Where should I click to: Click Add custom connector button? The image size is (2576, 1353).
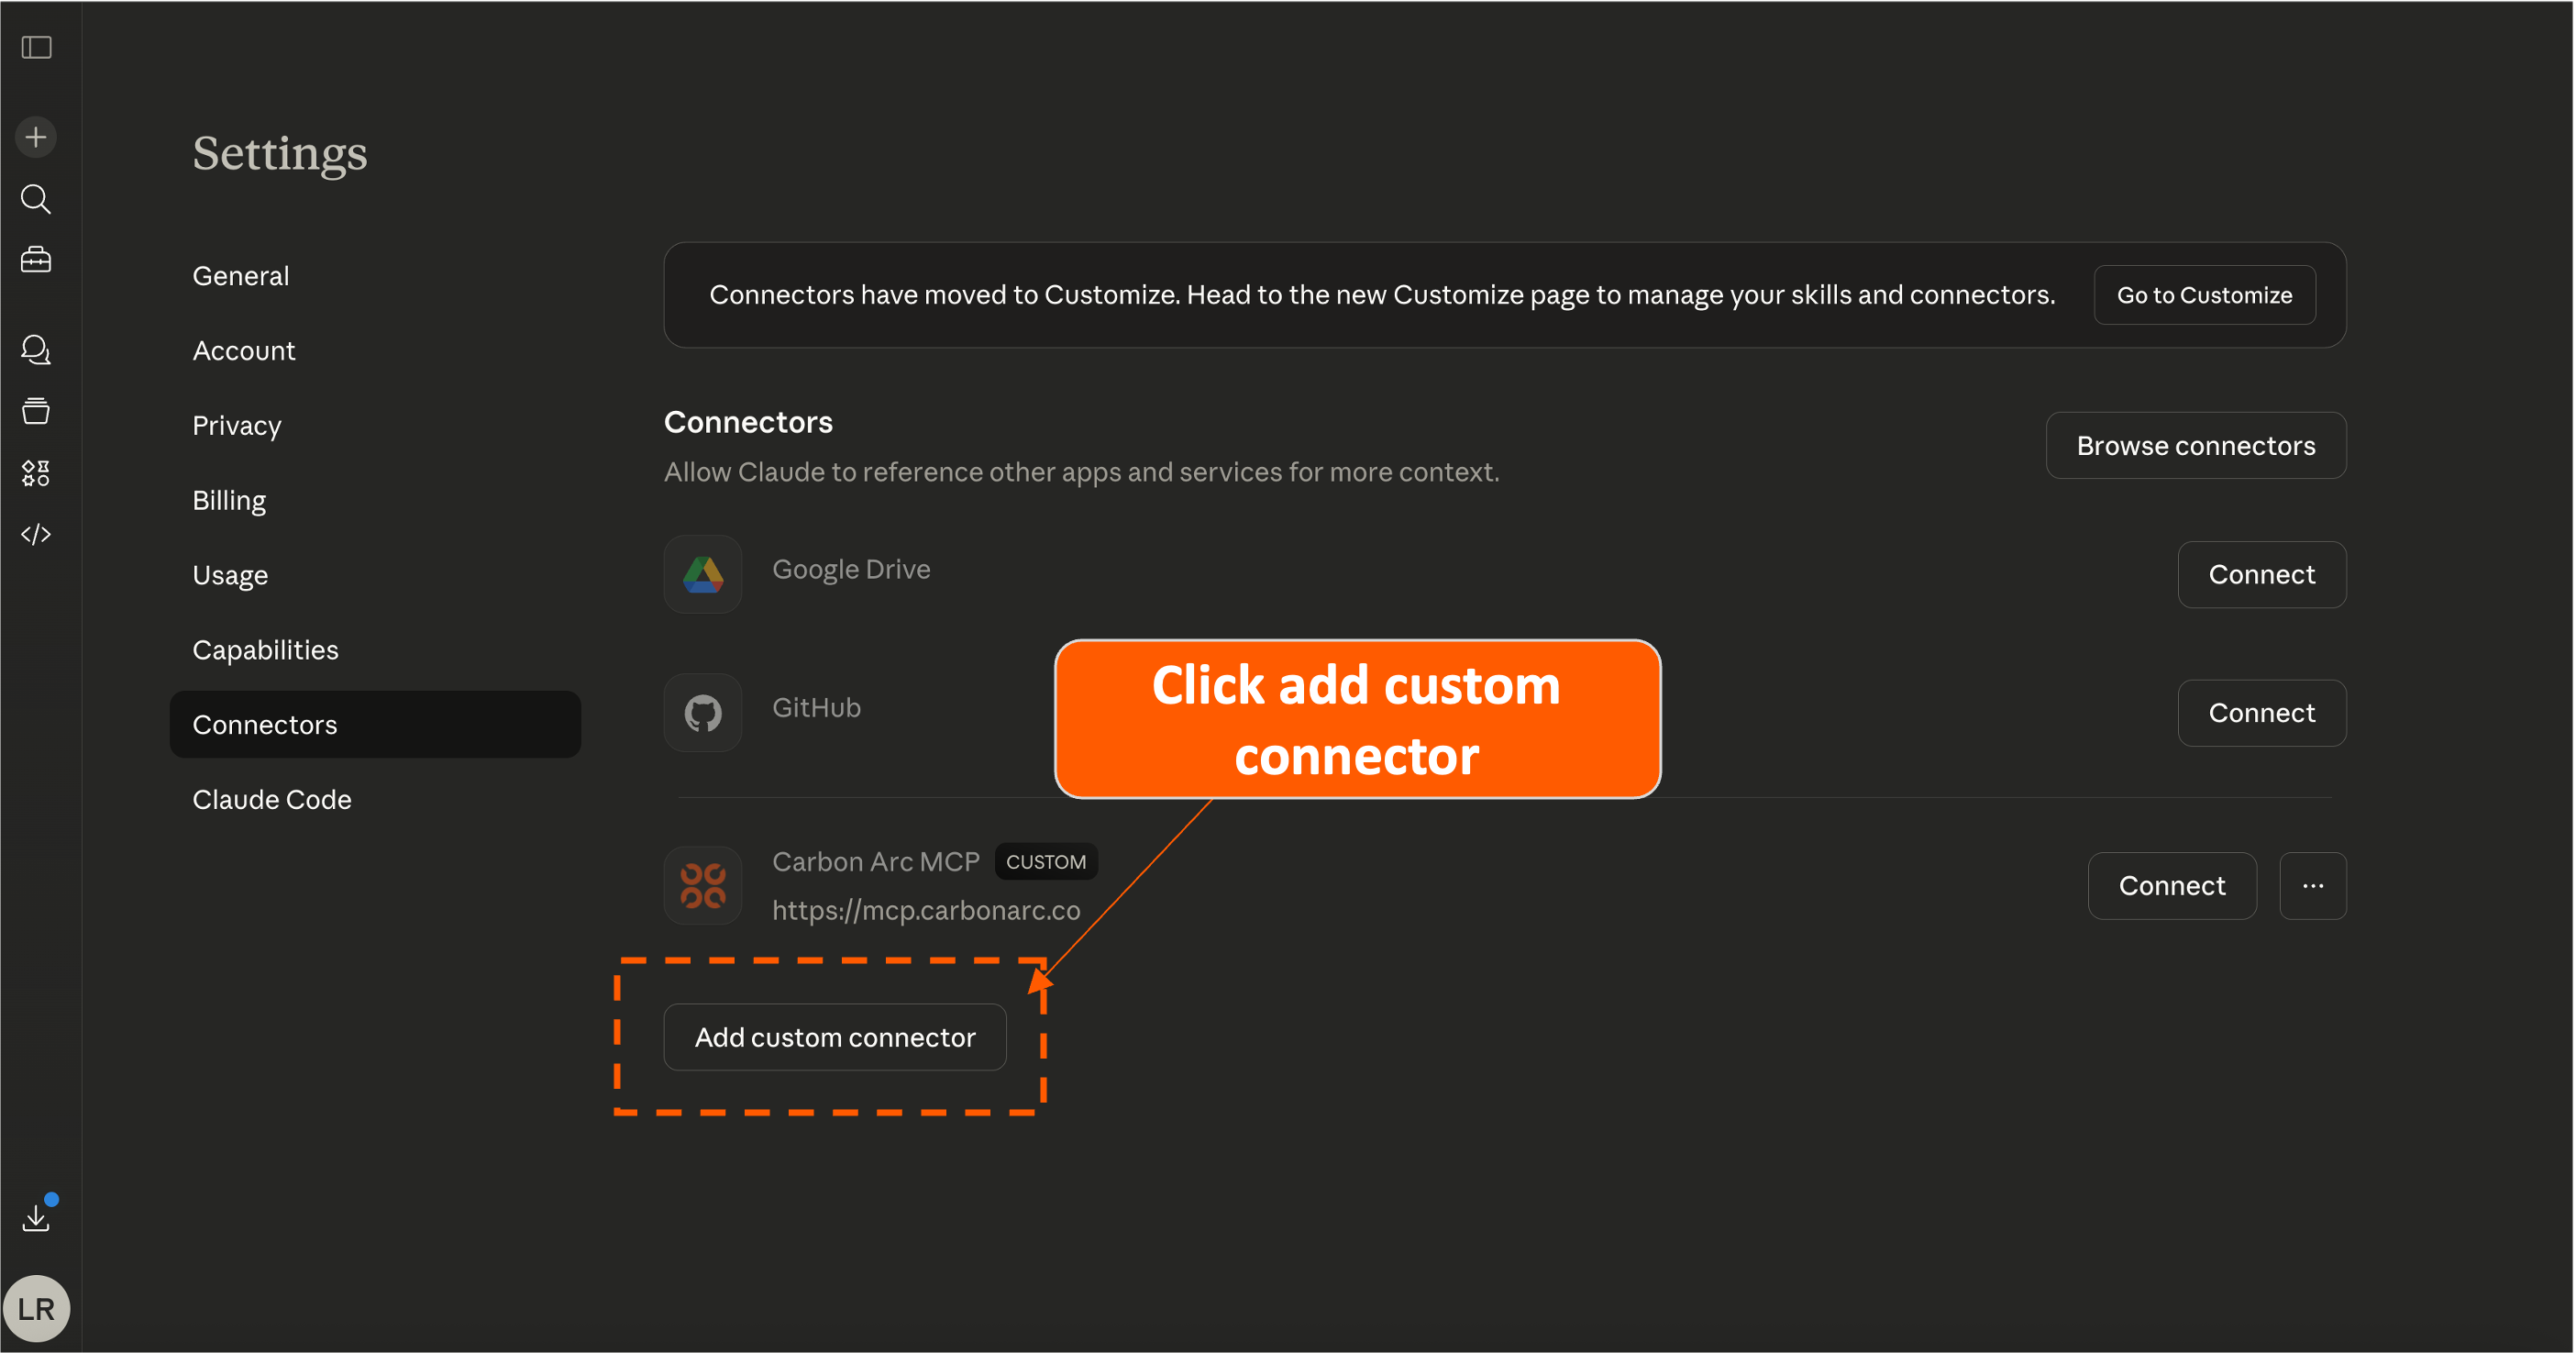click(x=834, y=1037)
